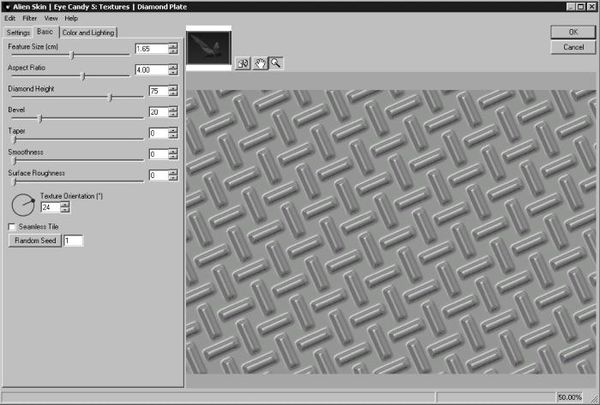600x405 pixels.
Task: Select the Hand pan tool
Action: [258, 63]
